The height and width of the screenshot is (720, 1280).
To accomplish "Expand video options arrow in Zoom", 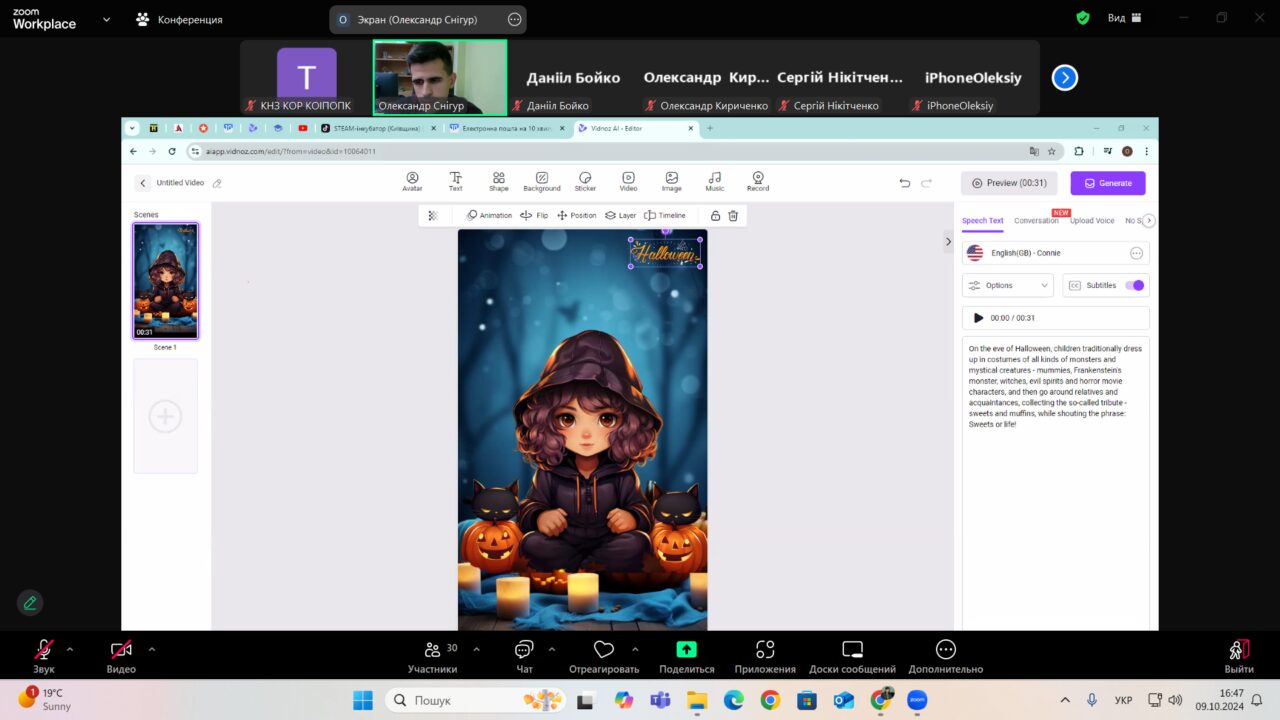I will tap(151, 649).
